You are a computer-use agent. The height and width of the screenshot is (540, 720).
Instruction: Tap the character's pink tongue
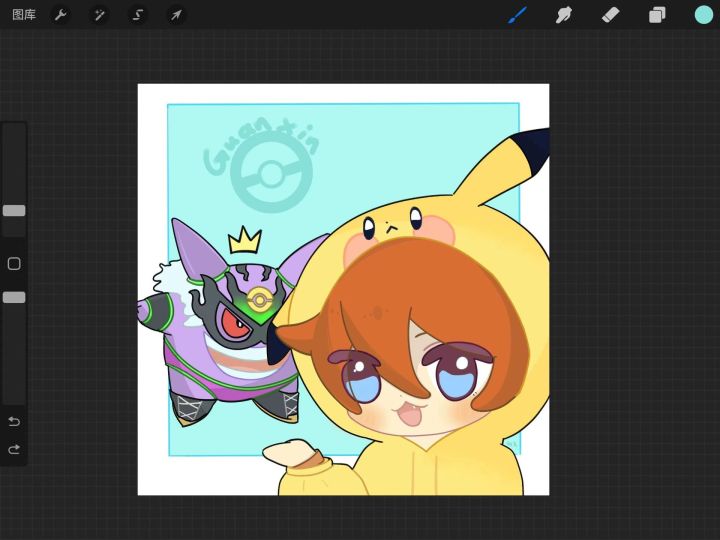click(412, 420)
